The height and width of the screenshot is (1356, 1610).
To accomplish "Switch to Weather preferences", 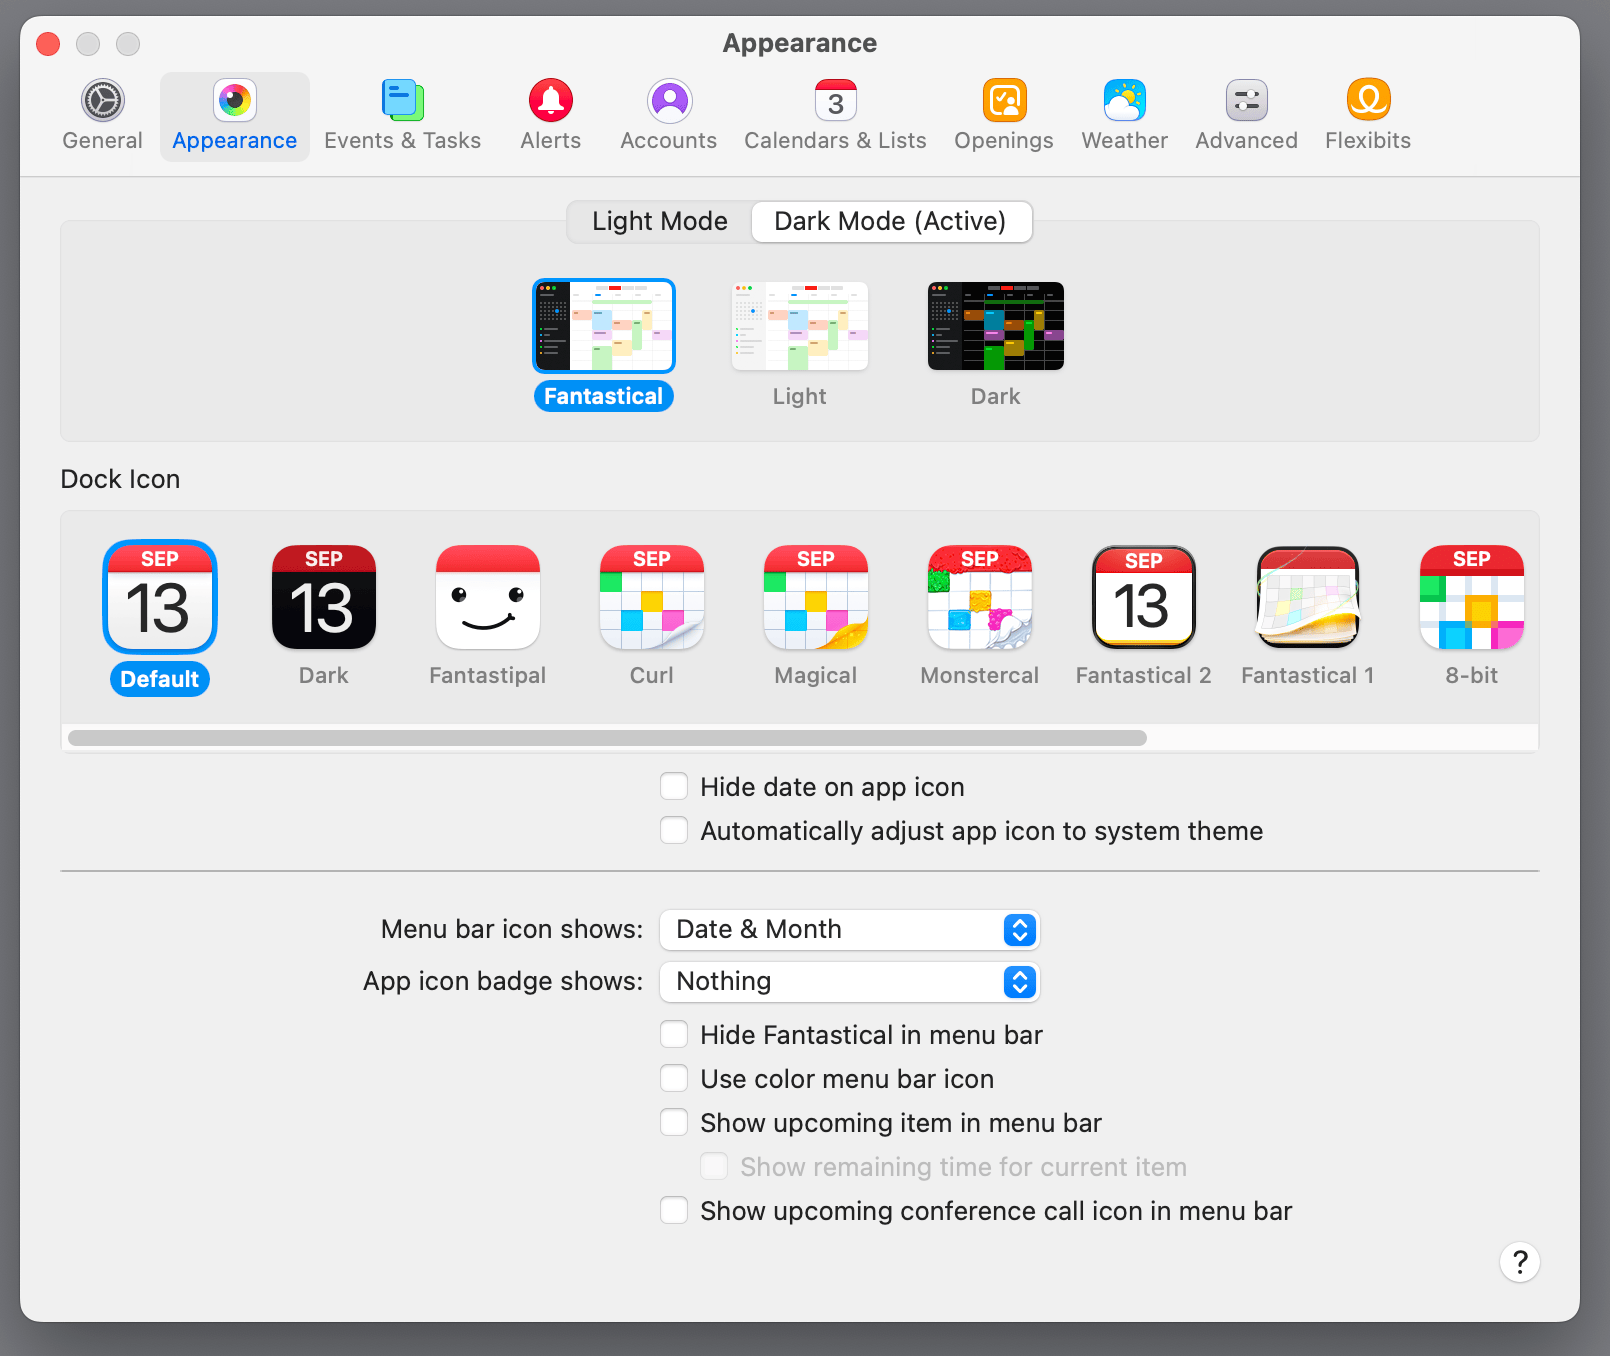I will click(x=1124, y=116).
